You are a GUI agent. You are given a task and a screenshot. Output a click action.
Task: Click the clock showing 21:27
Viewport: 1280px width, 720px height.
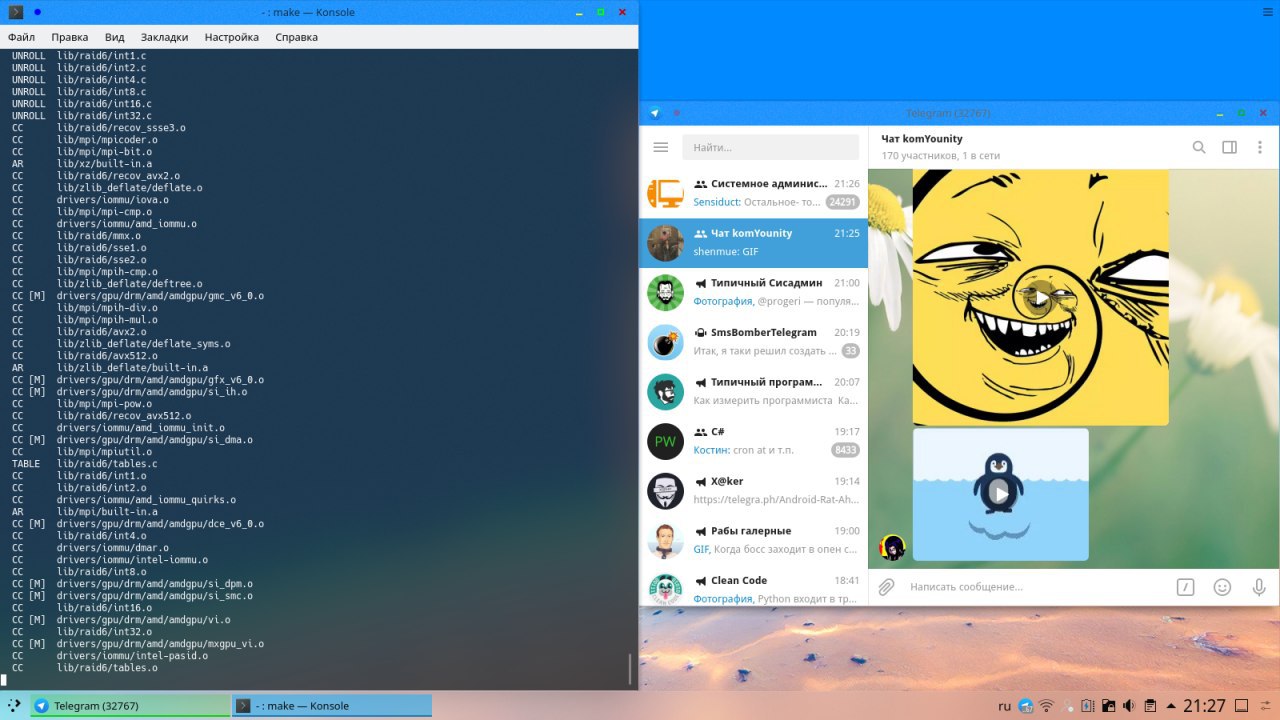(1205, 706)
